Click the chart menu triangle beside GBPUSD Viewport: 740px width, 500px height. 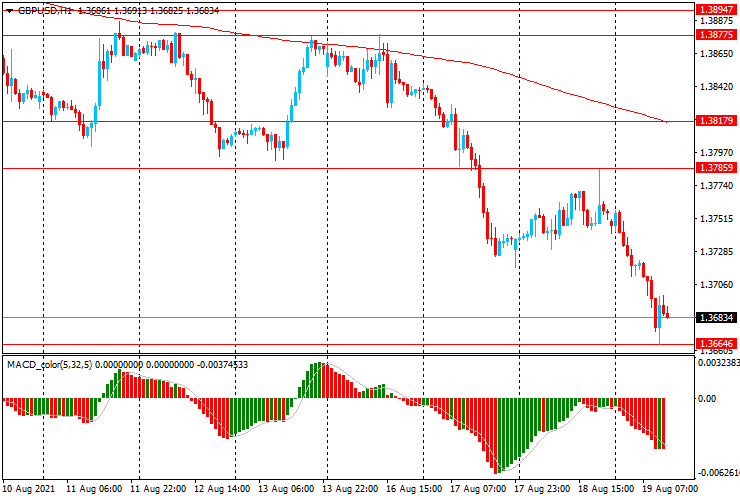coord(9,11)
